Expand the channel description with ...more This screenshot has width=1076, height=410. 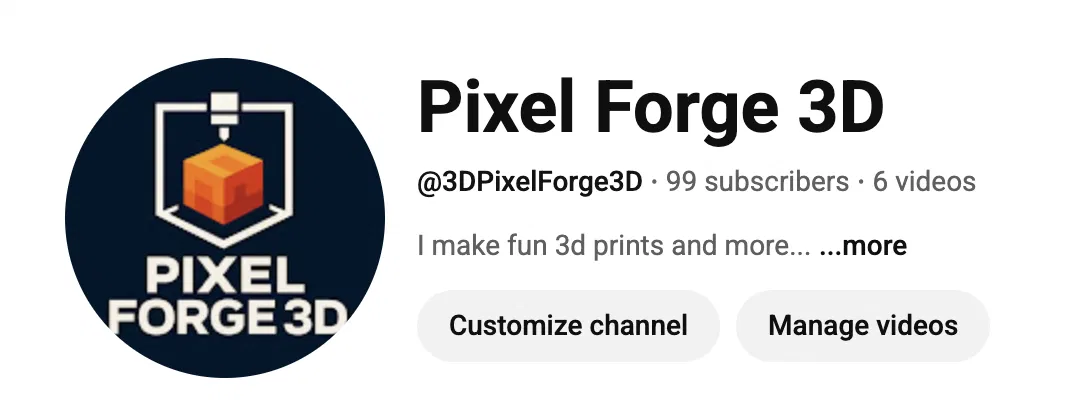pos(863,245)
